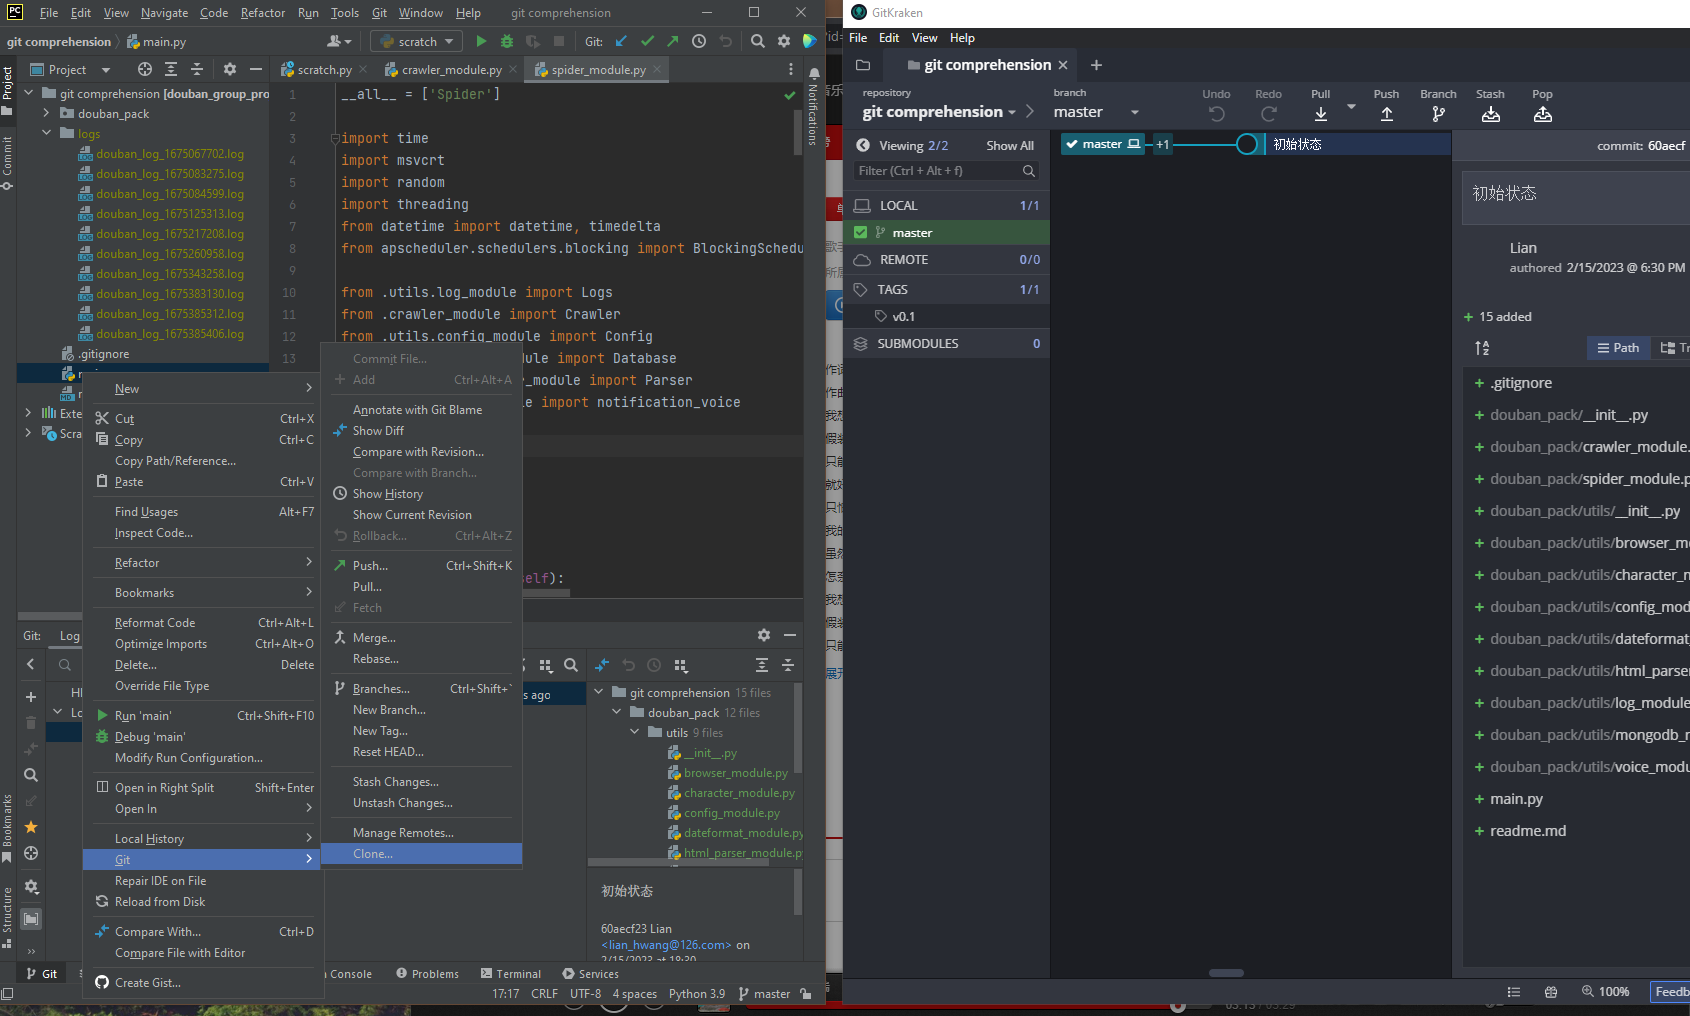Click the Branch icon in GitKraken toolbar
This screenshot has height=1016, width=1690.
click(x=1438, y=114)
